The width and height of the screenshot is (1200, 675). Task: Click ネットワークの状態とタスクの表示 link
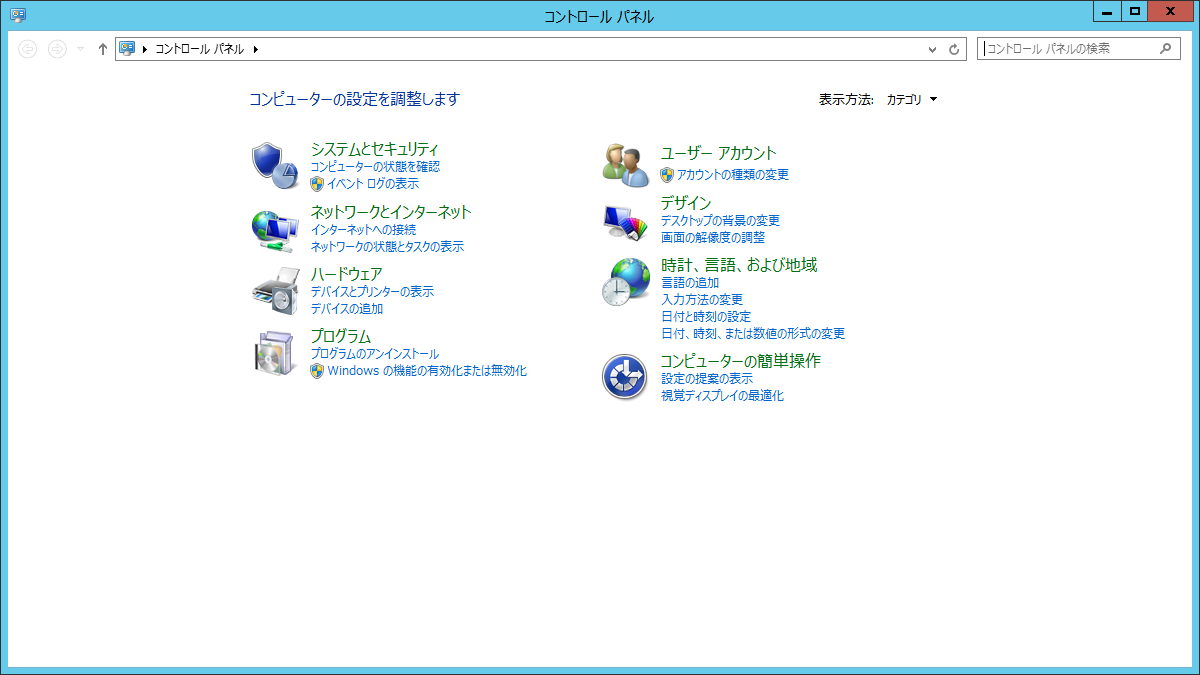click(x=387, y=247)
